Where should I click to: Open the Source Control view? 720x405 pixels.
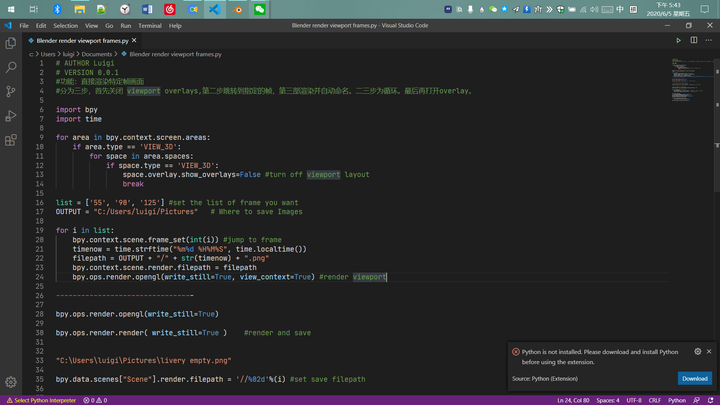click(11, 92)
